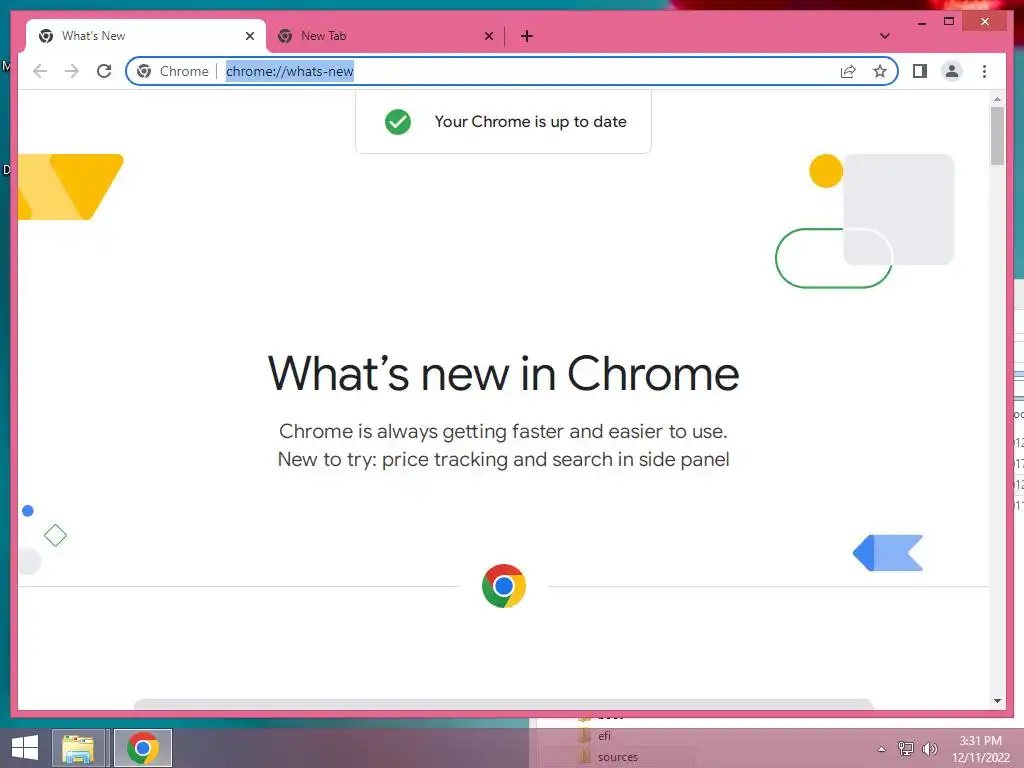This screenshot has height=768, width=1024.
Task: Reload the What's New page
Action: click(104, 71)
